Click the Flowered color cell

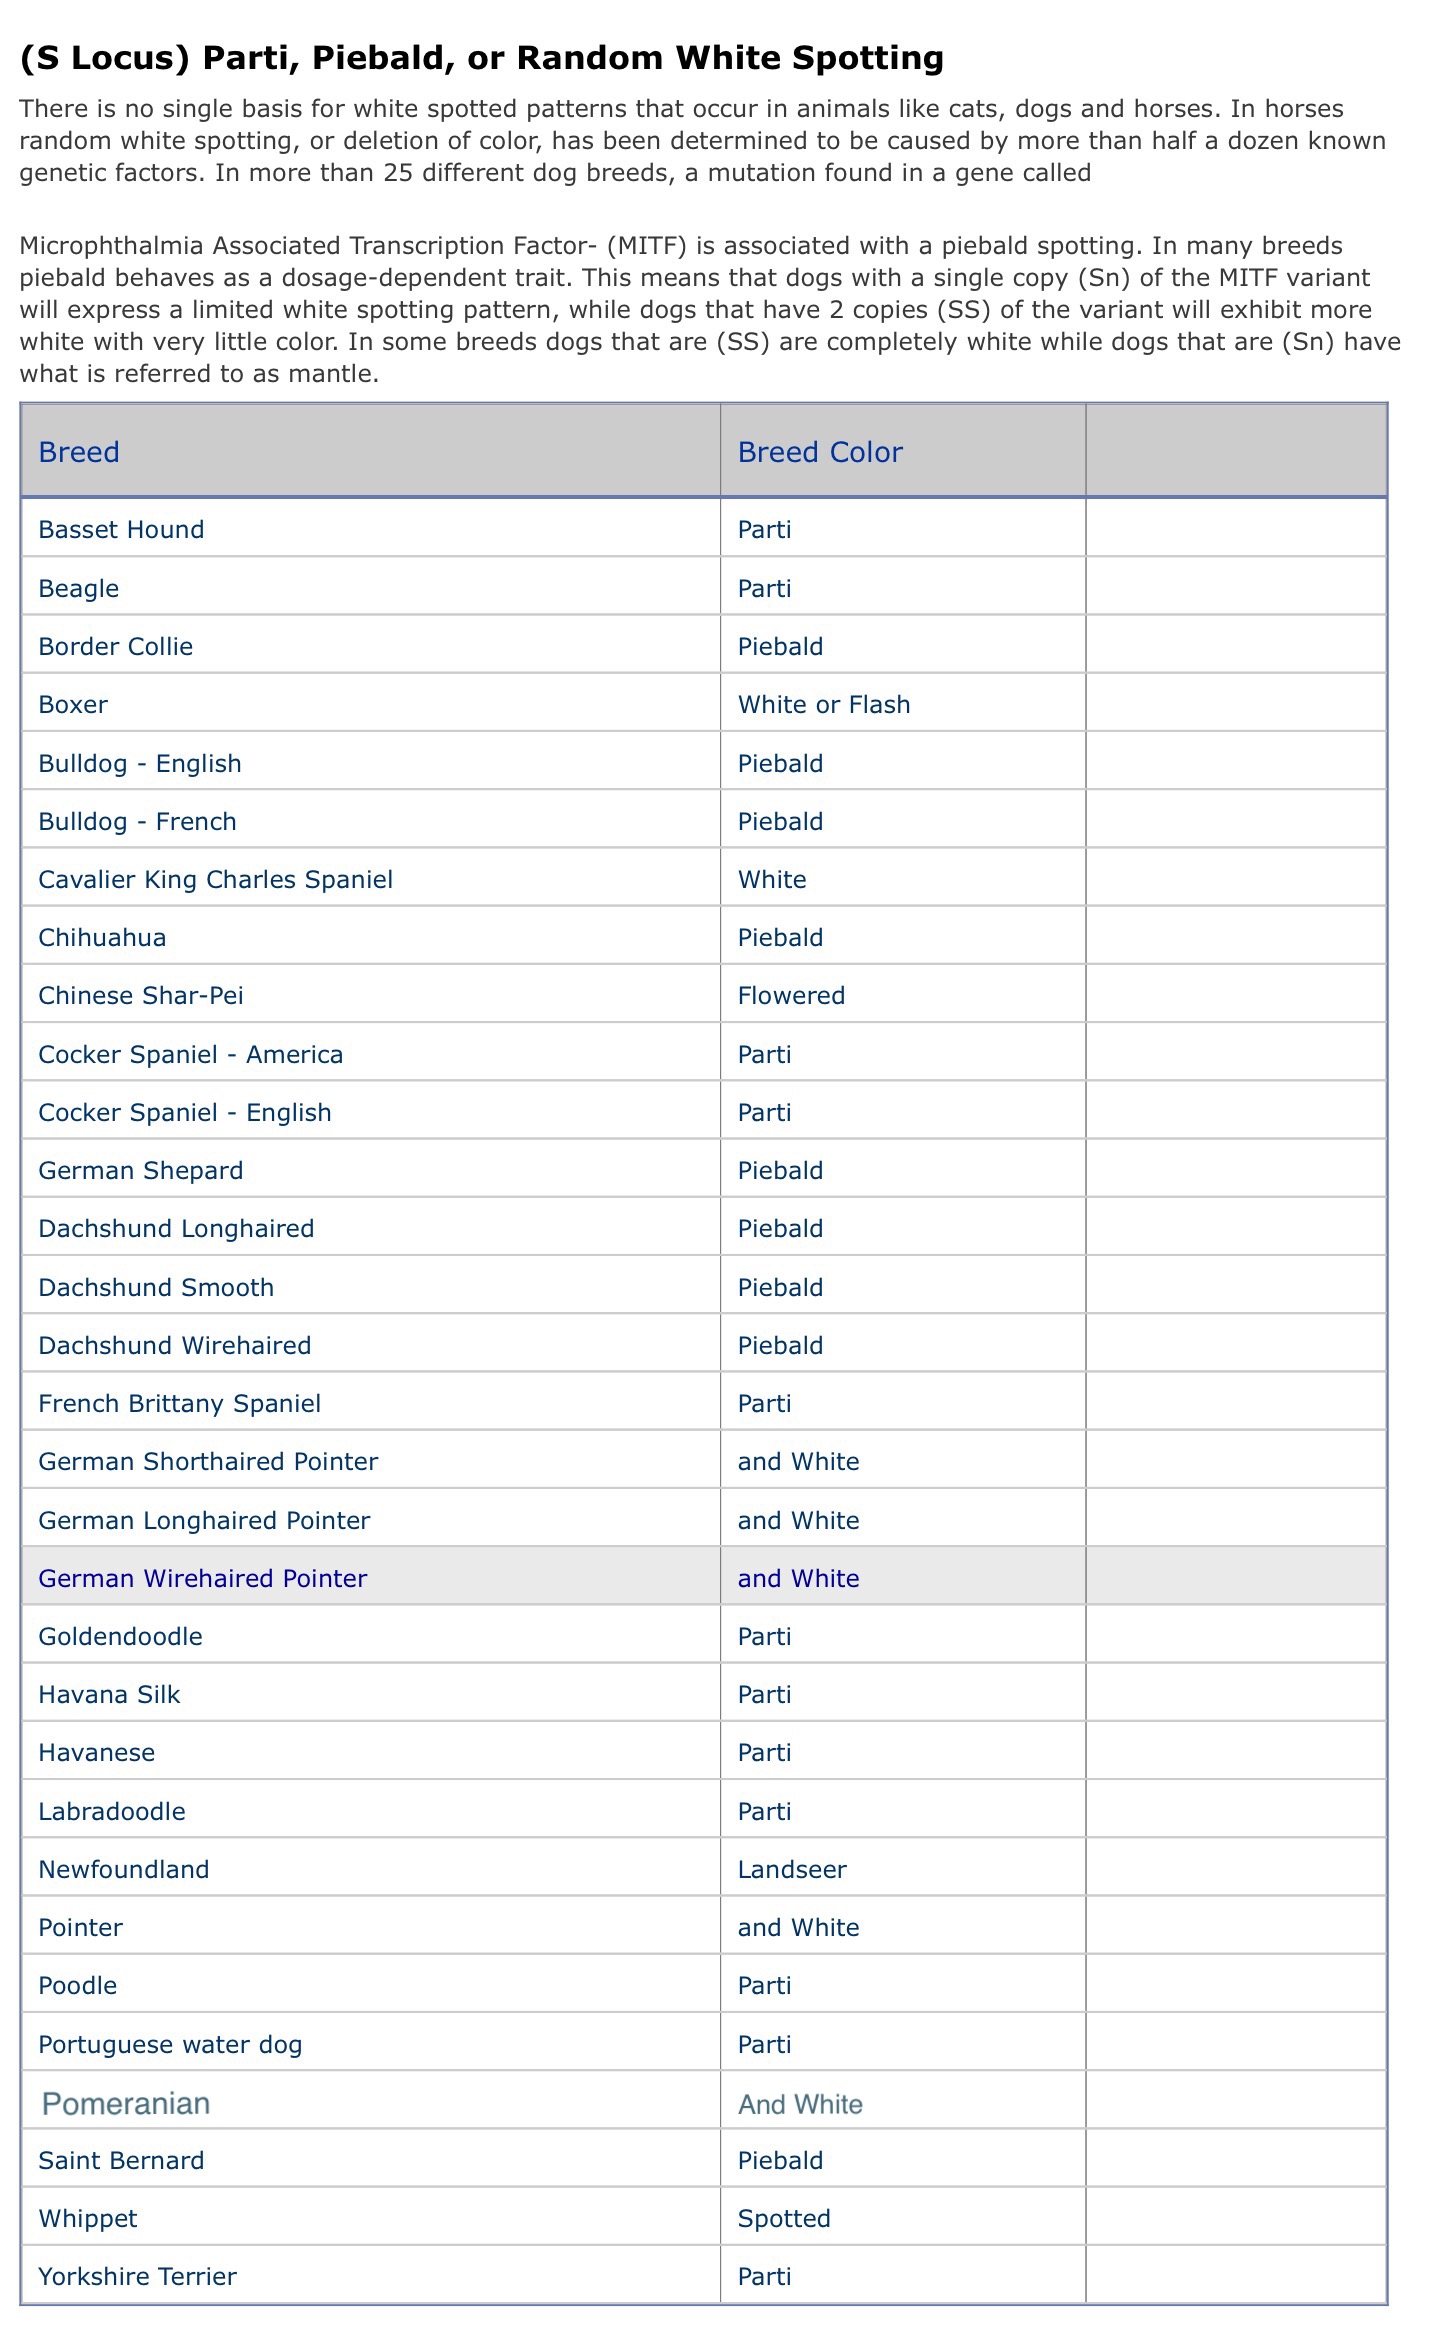click(x=791, y=995)
